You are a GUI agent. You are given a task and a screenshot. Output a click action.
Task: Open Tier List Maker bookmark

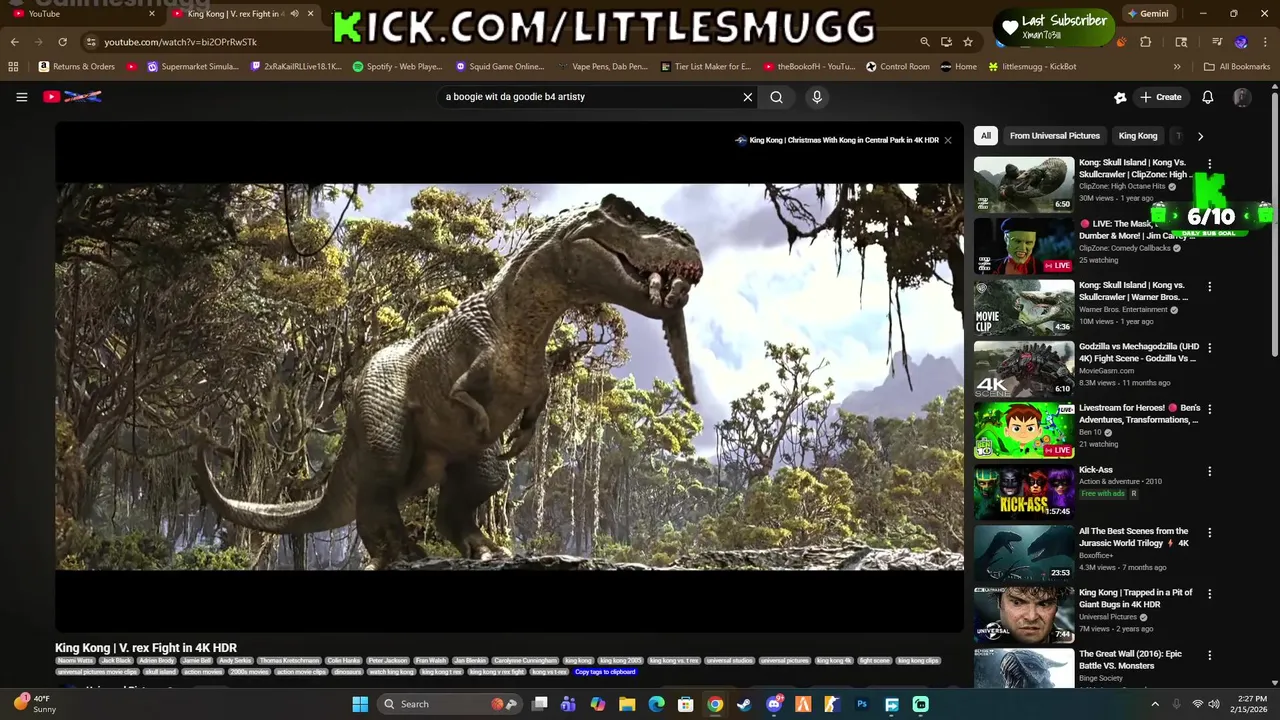pyautogui.click(x=706, y=67)
